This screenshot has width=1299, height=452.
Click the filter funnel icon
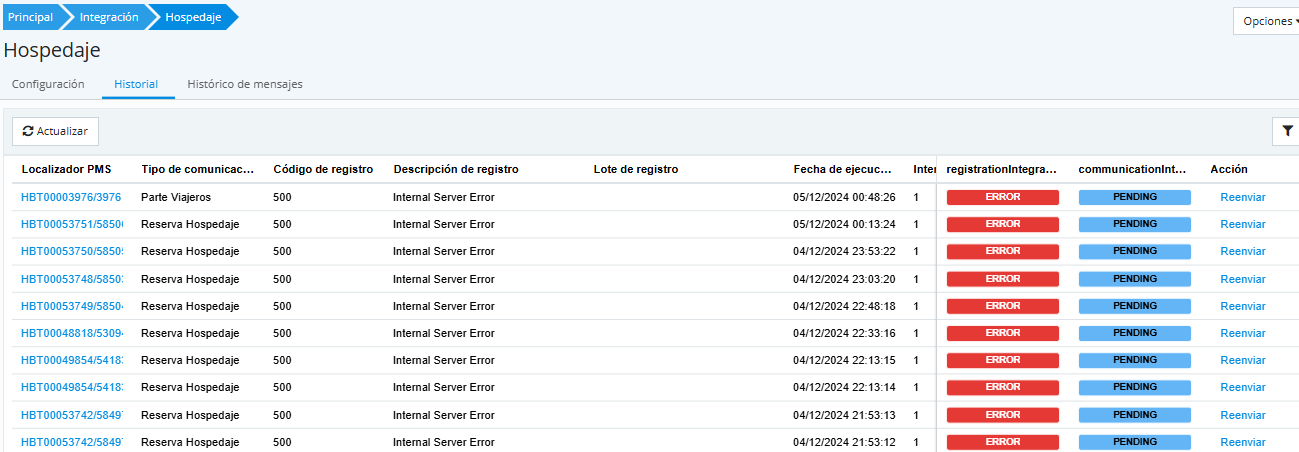(1287, 131)
